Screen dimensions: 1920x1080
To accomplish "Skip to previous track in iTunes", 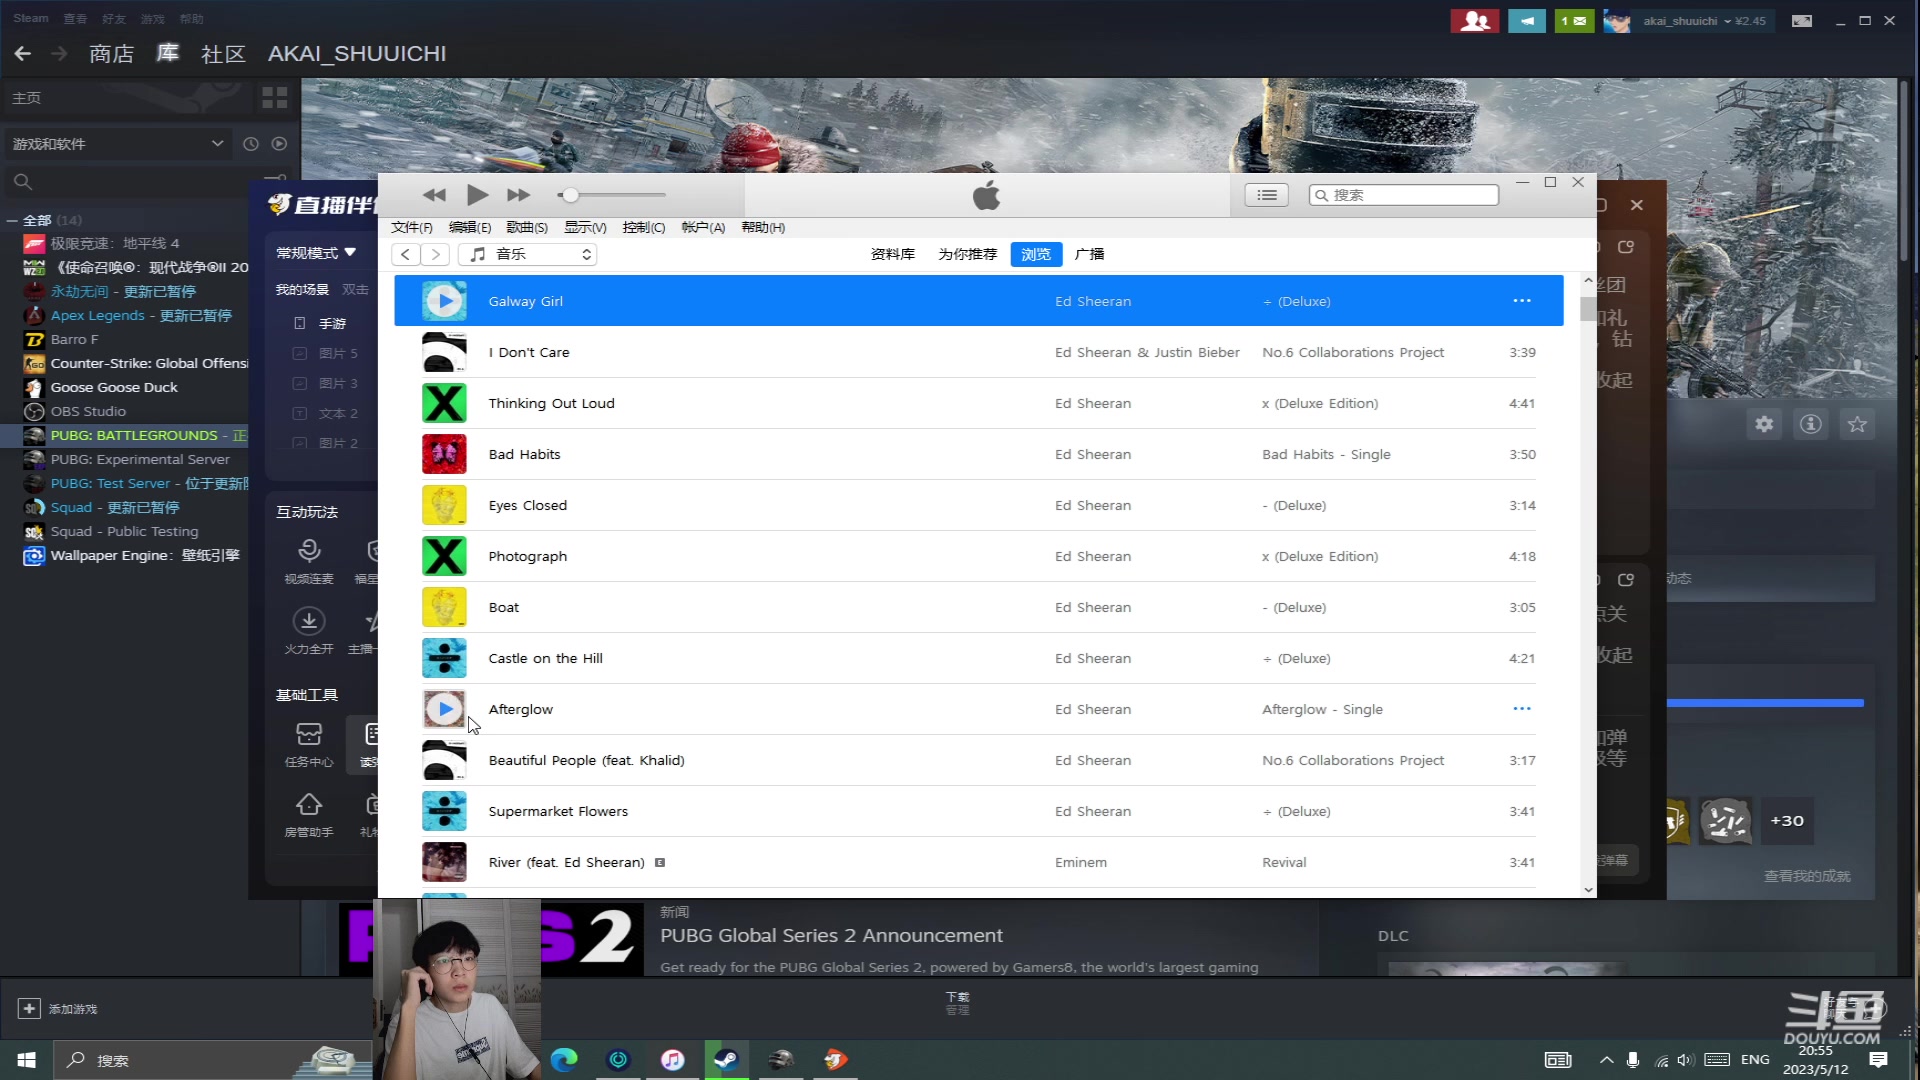I will (434, 195).
